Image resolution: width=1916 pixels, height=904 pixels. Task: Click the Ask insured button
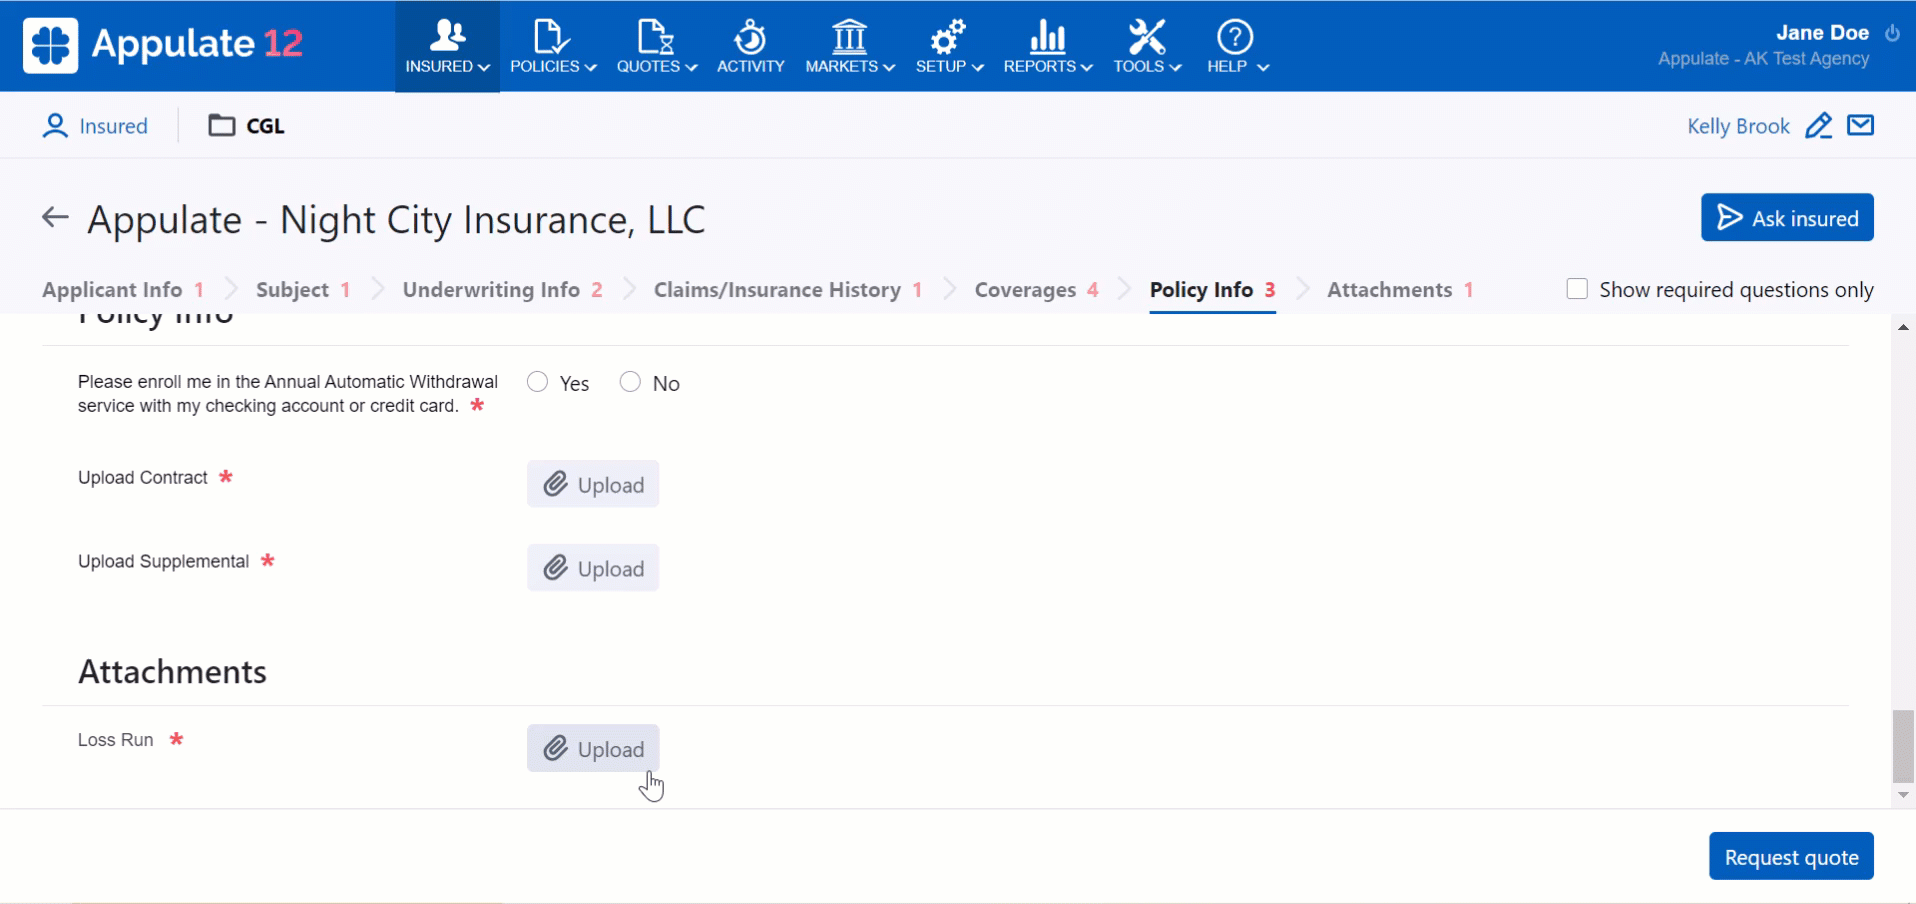1787,217
